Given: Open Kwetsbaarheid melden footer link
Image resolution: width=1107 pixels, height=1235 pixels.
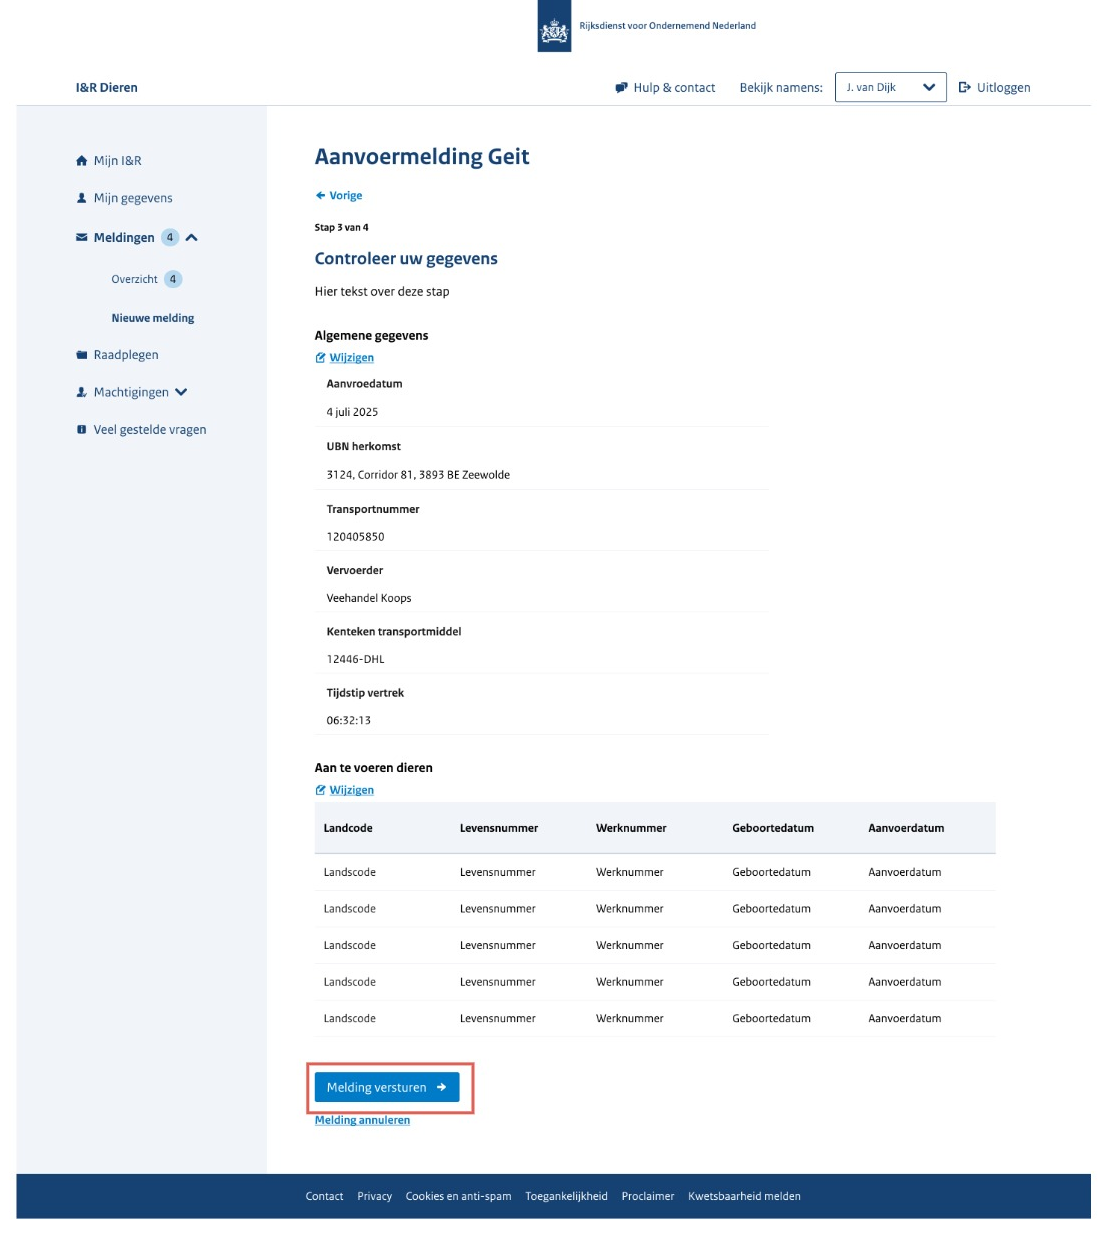Looking at the screenshot, I should 744,1197.
